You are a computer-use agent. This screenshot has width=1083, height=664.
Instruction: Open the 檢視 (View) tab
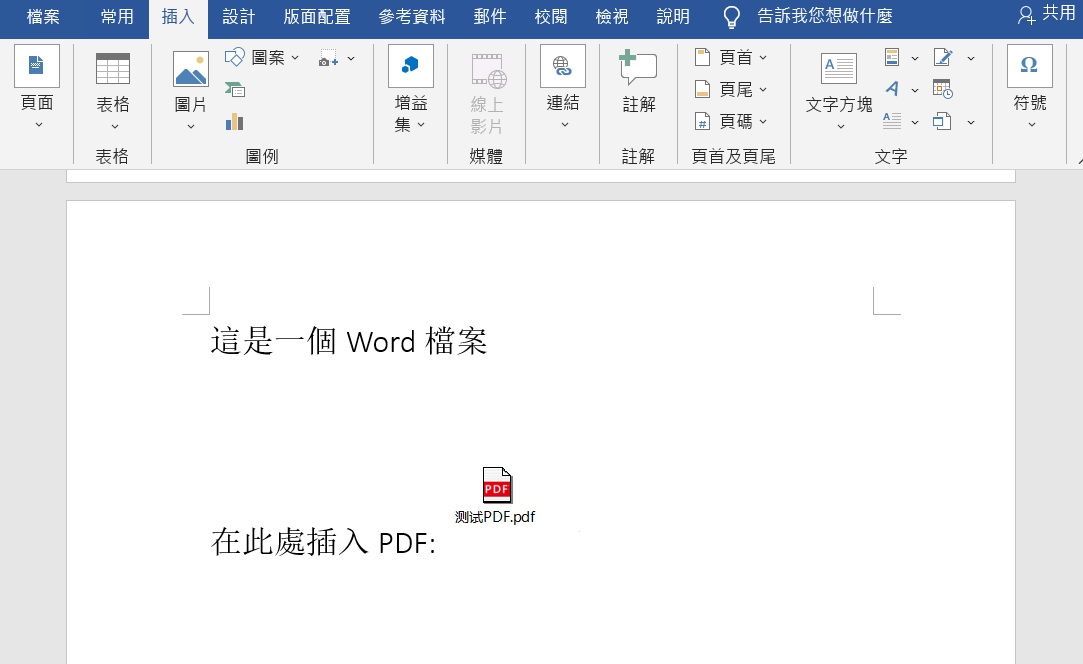(x=612, y=17)
